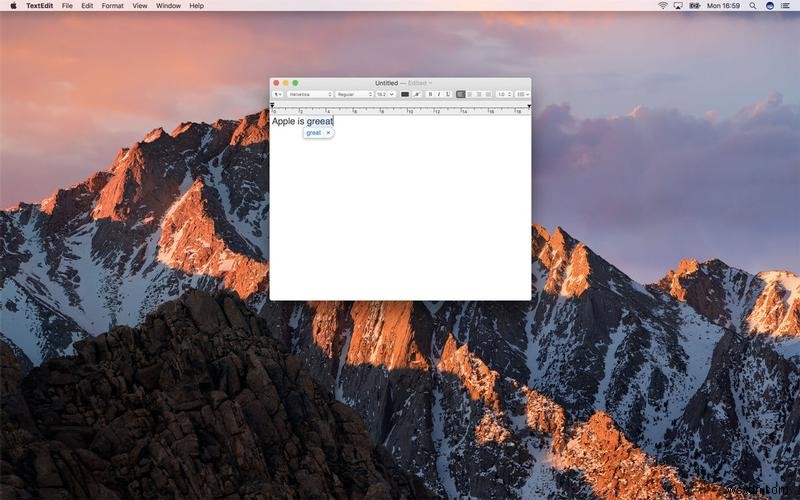
Task: Open Spotlight search
Action: [x=753, y=6]
